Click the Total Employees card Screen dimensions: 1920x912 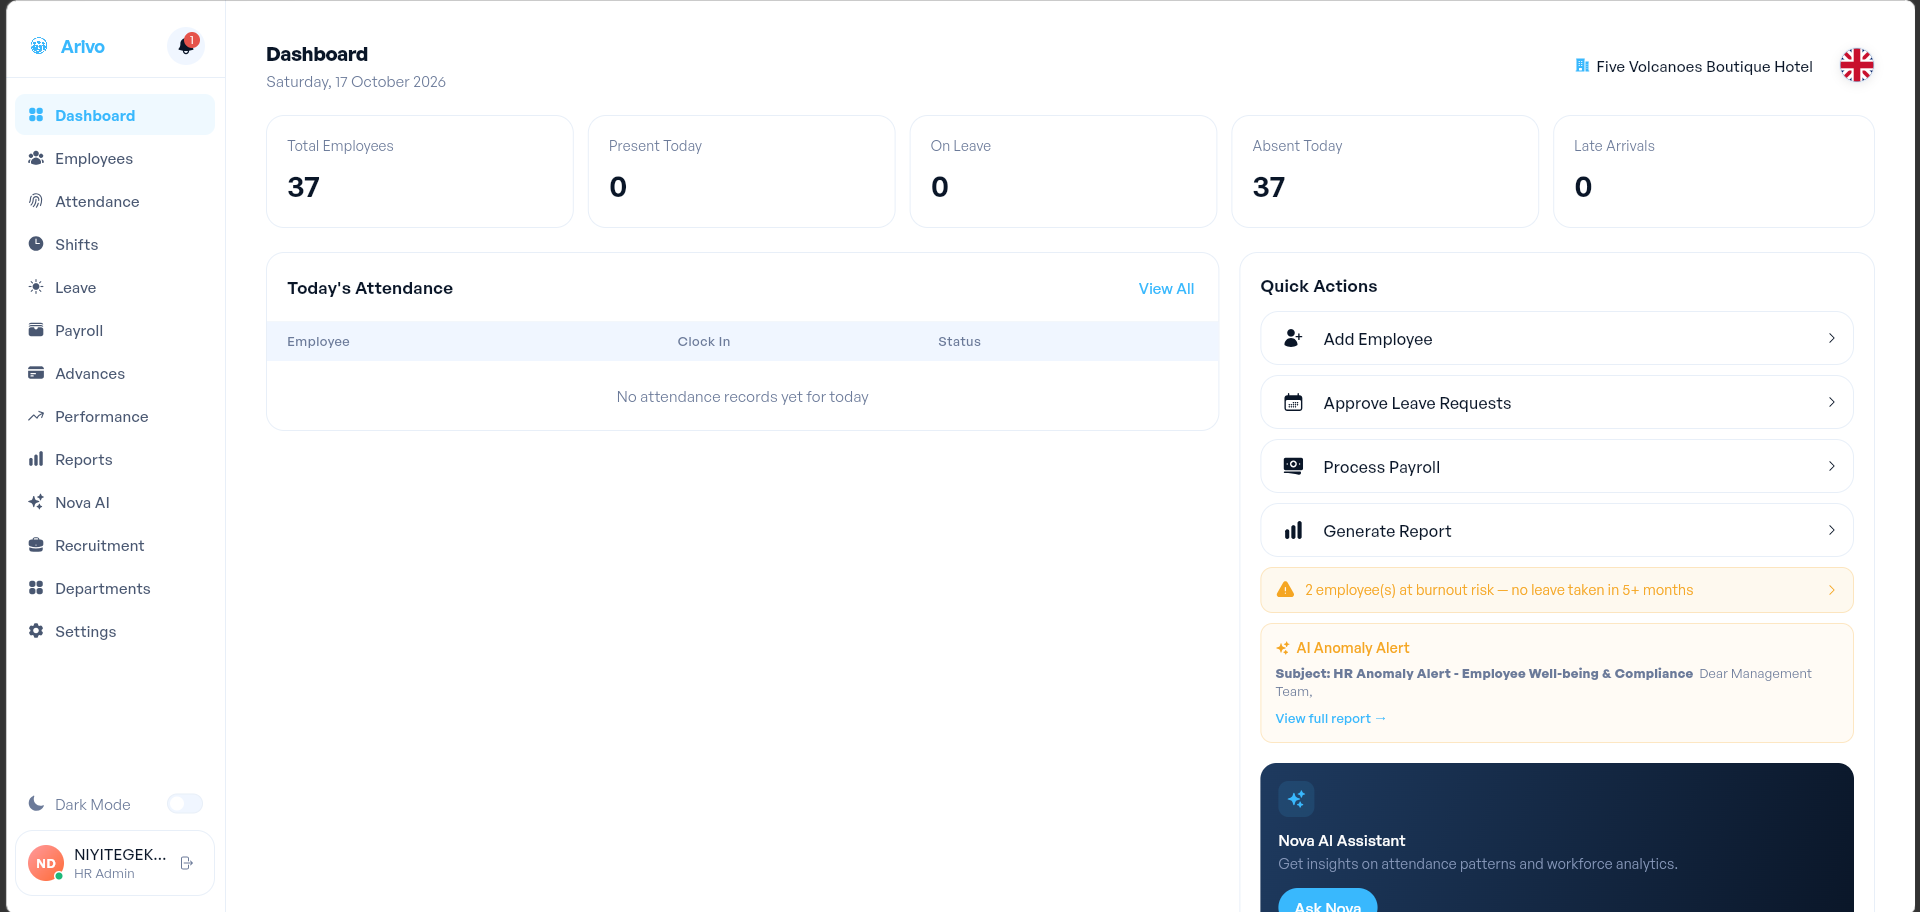[x=420, y=171]
